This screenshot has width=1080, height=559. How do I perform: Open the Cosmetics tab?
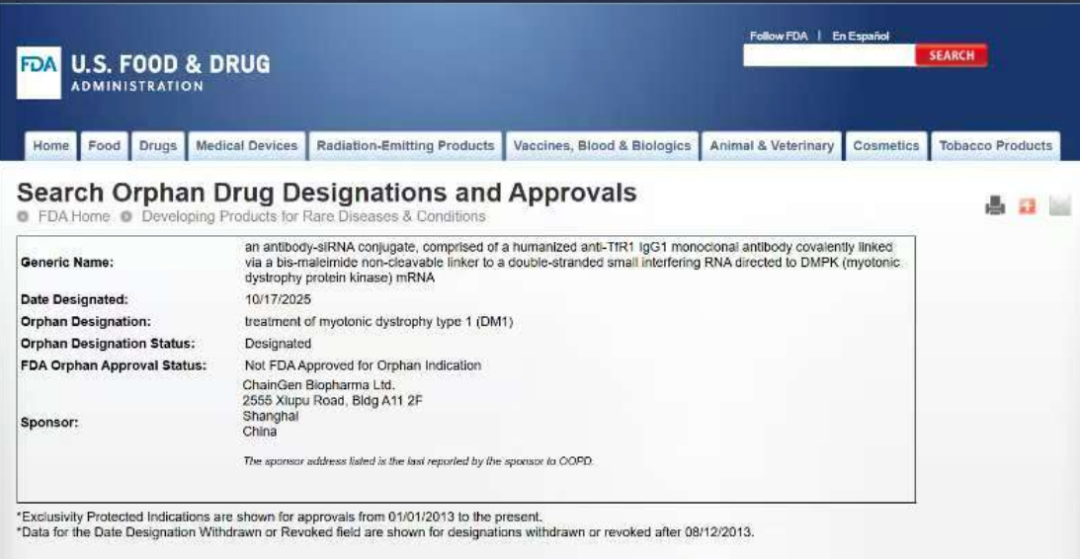tap(886, 146)
